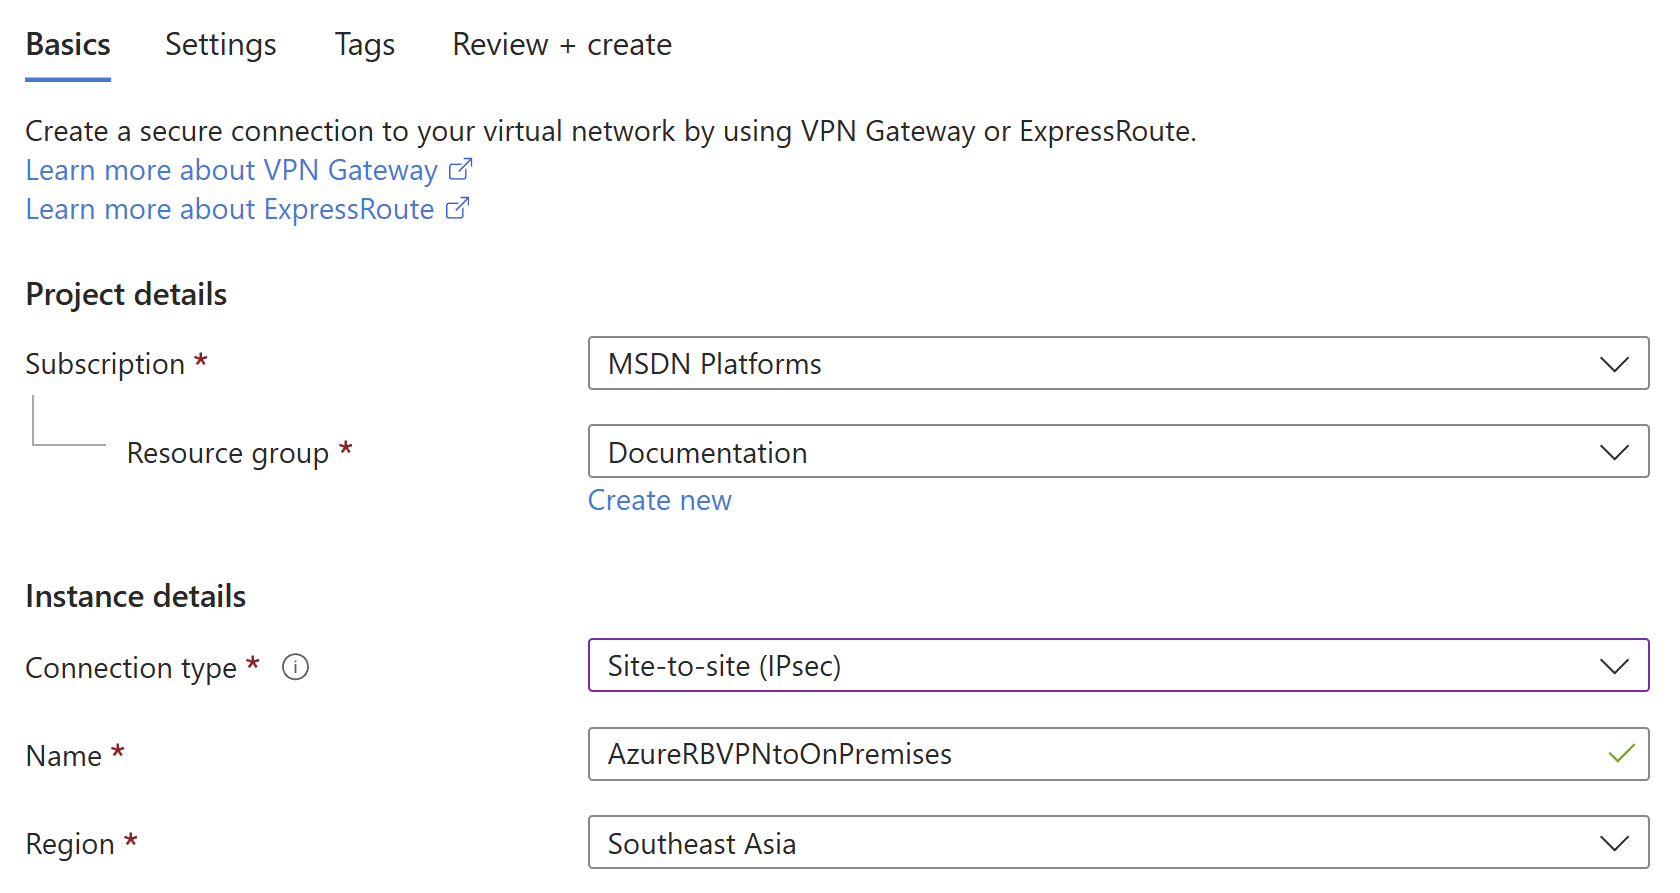Click the chevron arrow on Resource group dropdown

1614,453
